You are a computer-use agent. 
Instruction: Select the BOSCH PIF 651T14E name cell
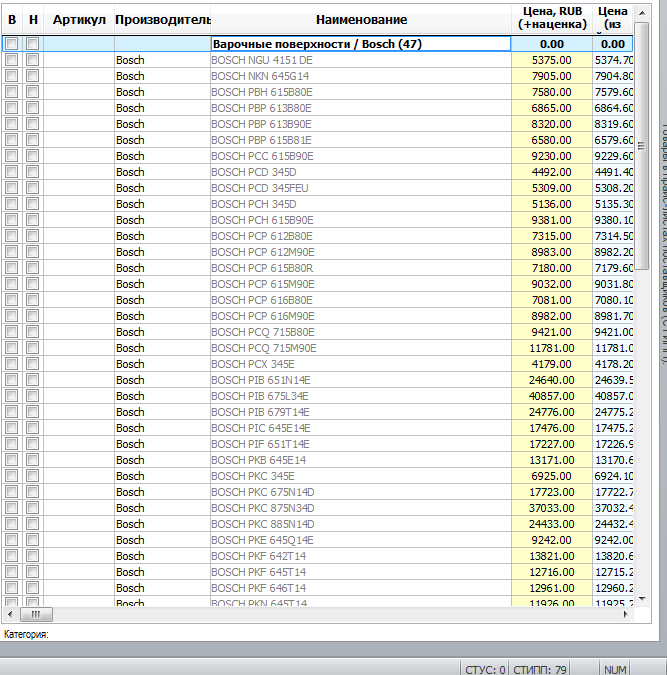pos(361,444)
